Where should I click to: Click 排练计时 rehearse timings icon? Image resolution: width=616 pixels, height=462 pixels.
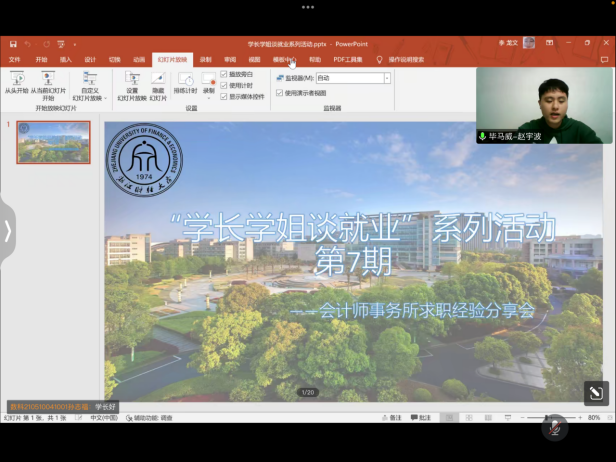click(x=186, y=80)
